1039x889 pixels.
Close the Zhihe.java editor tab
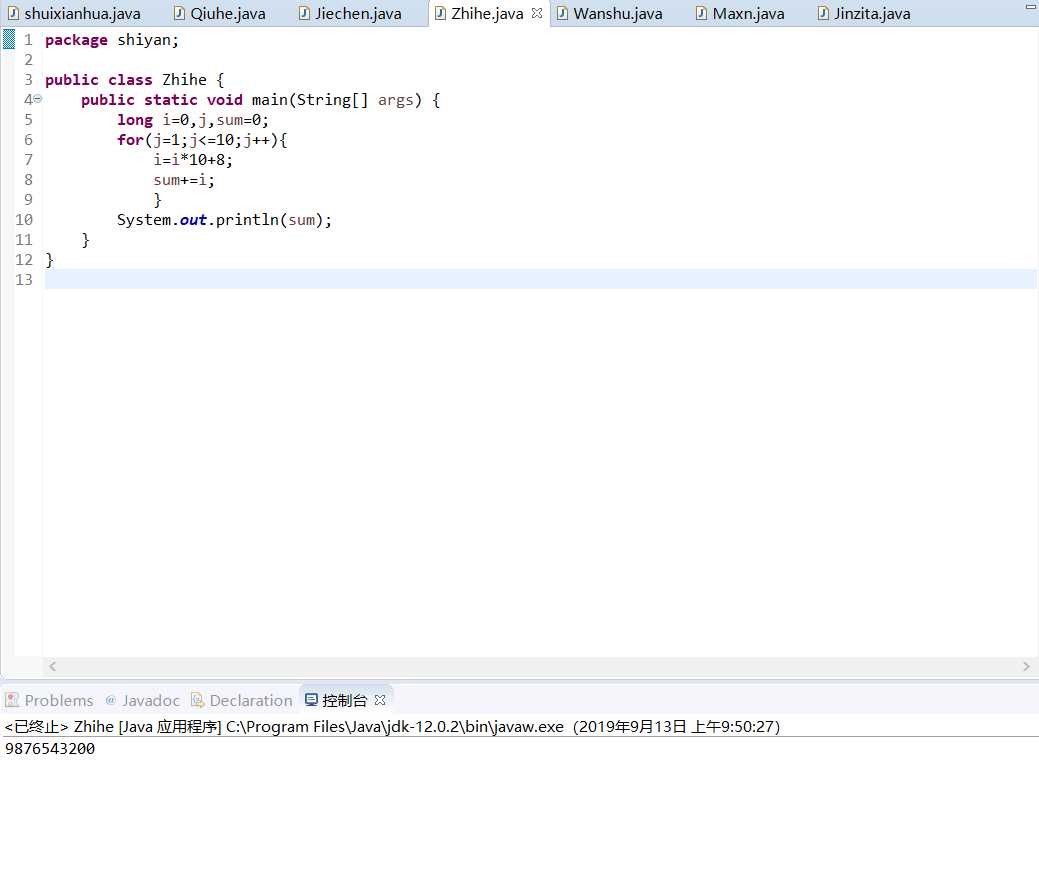tap(537, 13)
